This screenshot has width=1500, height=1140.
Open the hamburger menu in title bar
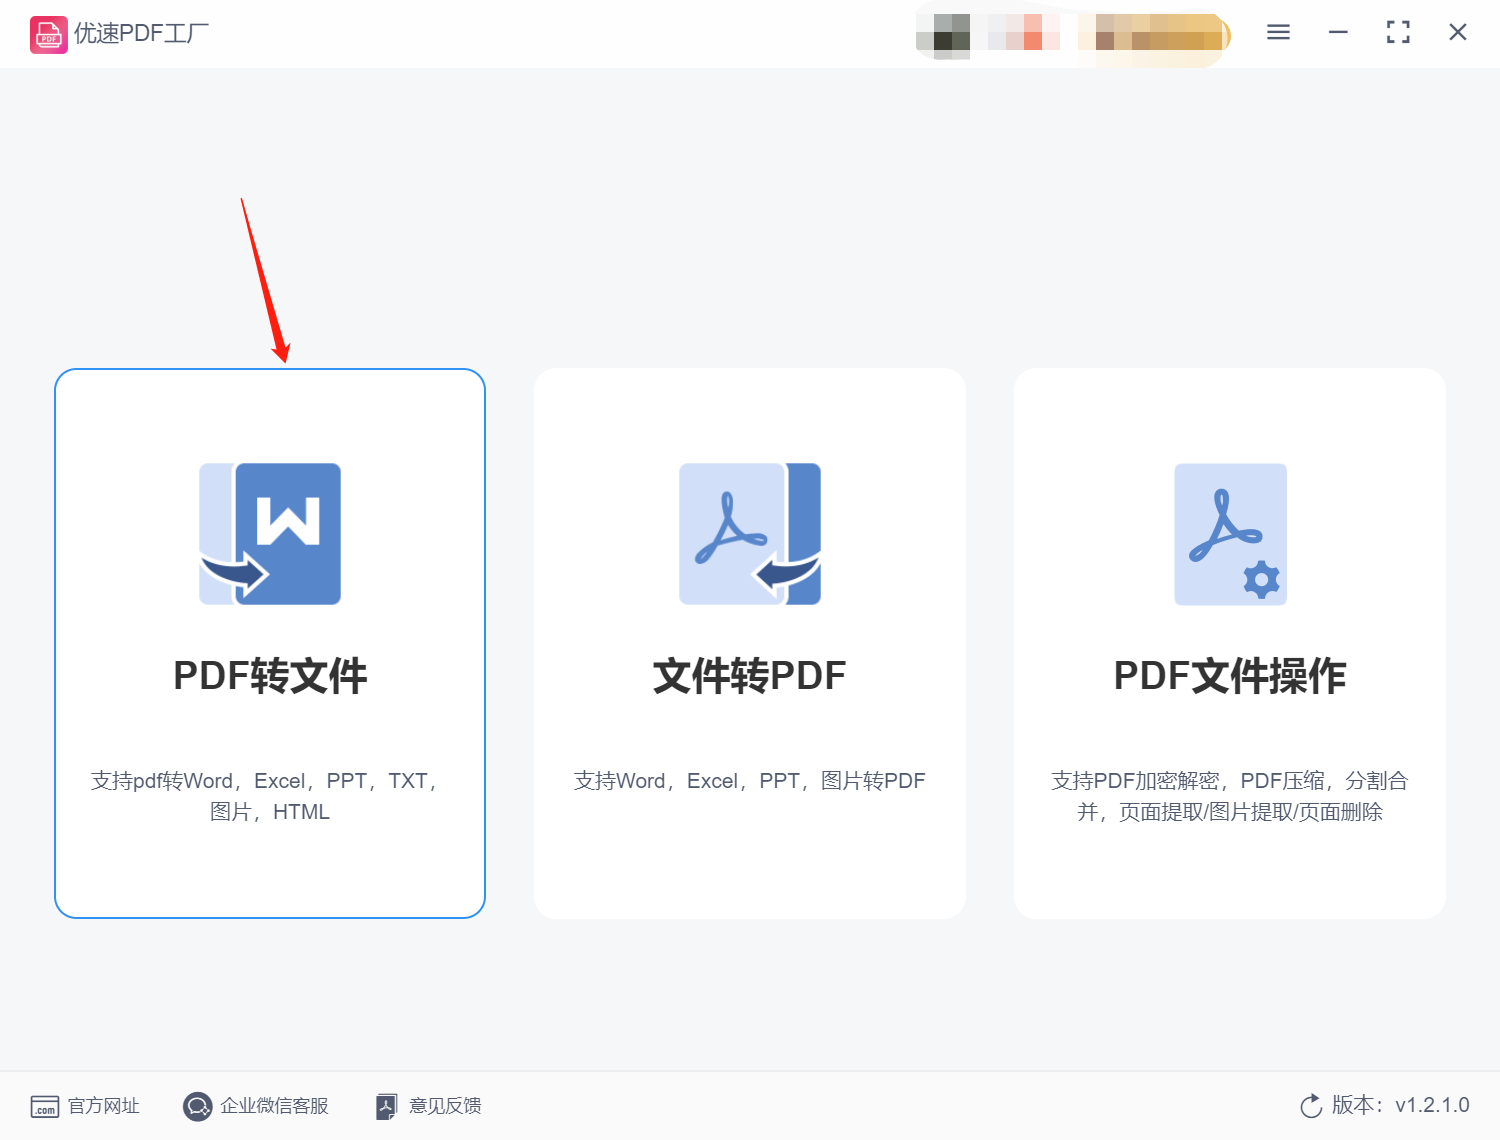tap(1278, 32)
